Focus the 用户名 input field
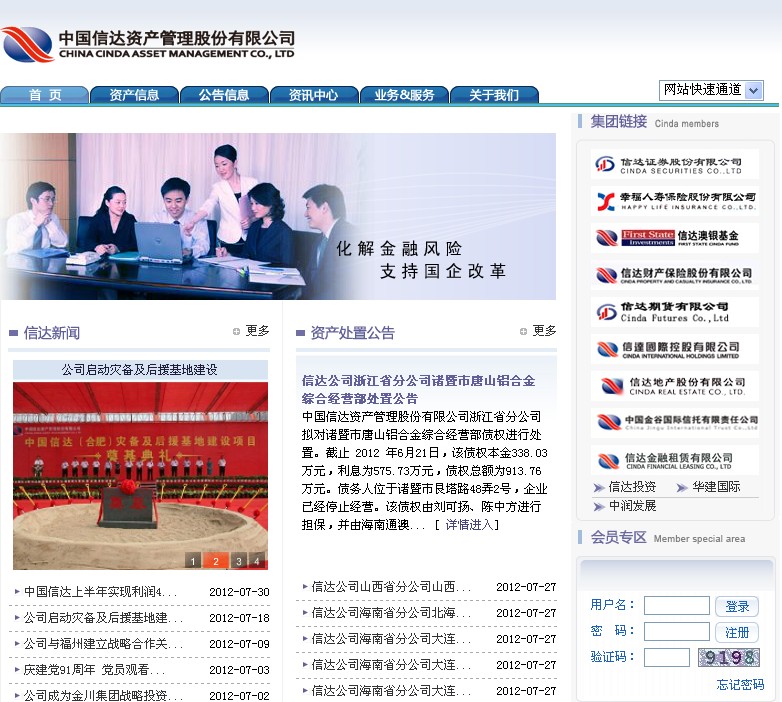Viewport: 782px width, 702px height. (x=676, y=606)
